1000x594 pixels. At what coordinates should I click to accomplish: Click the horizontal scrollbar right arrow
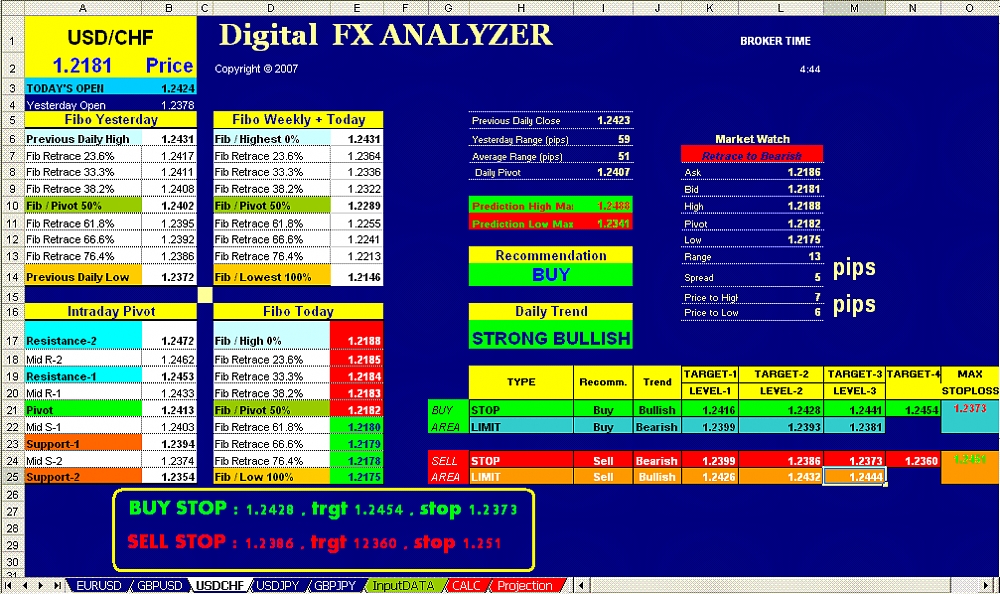pyautogui.click(x=987, y=585)
